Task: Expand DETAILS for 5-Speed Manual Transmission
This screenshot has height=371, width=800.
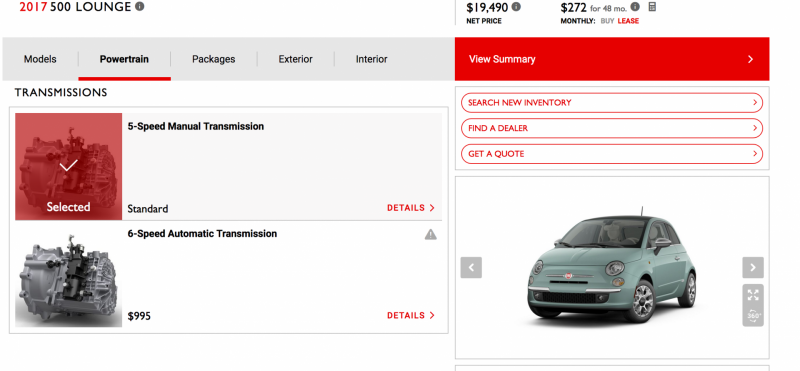Action: click(x=411, y=208)
